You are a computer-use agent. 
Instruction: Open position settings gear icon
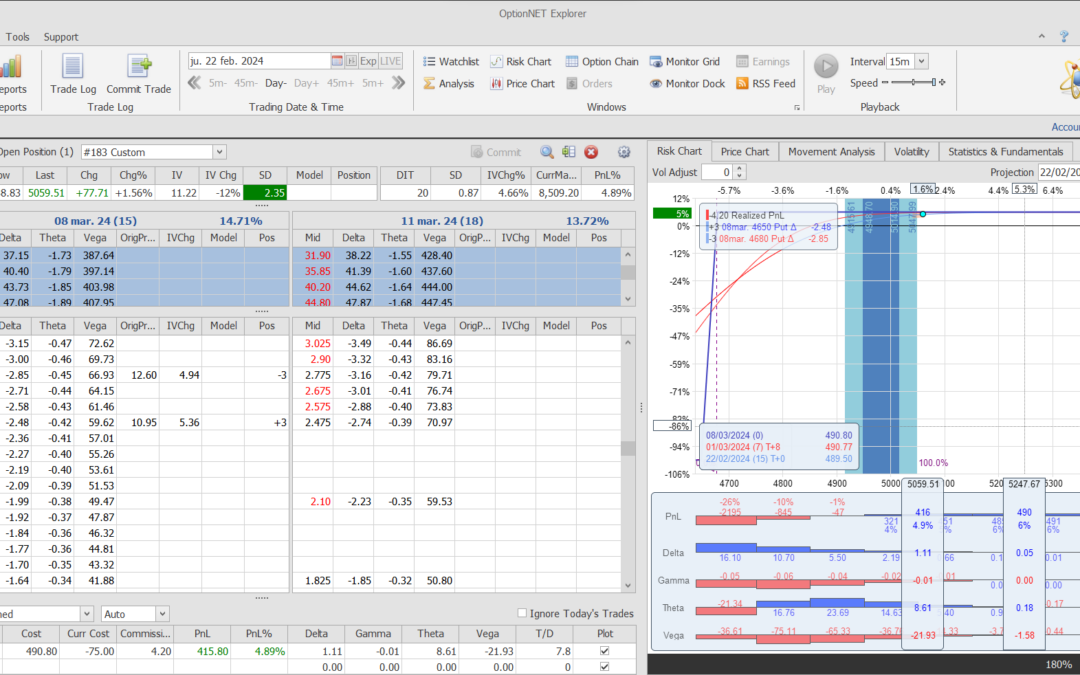point(624,152)
